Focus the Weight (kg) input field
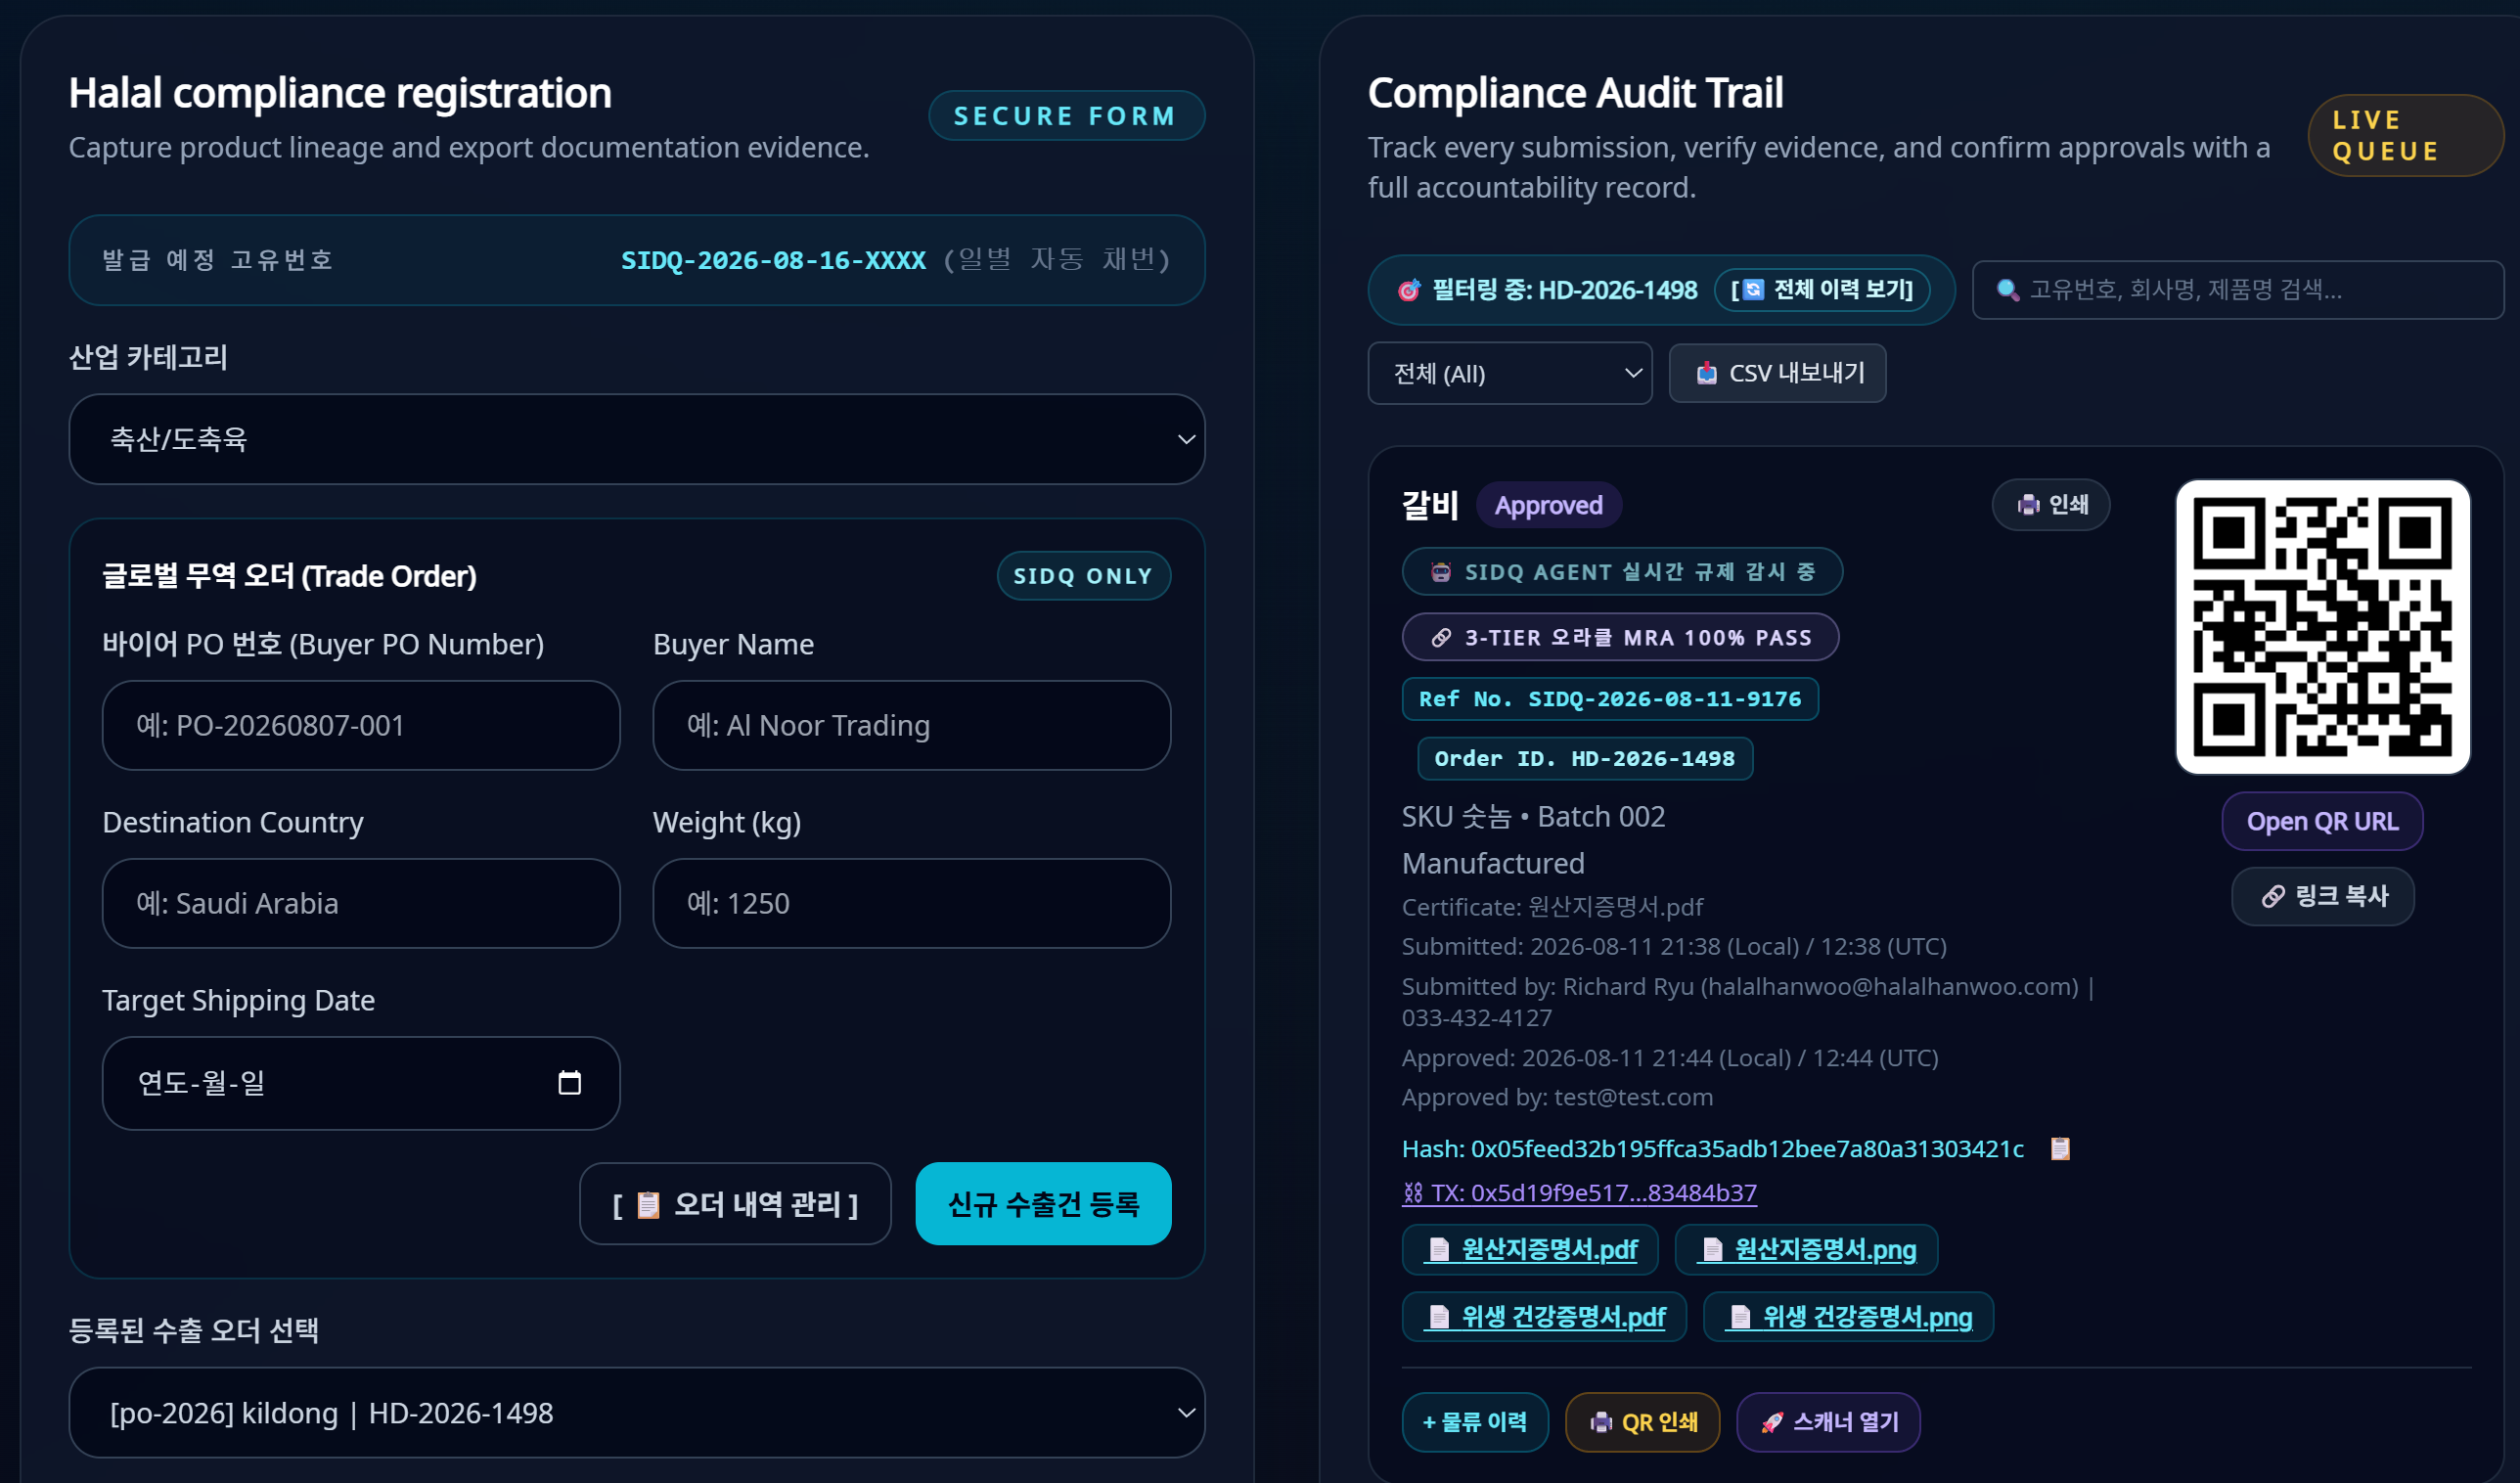Viewport: 2520px width, 1483px height. [x=911, y=903]
